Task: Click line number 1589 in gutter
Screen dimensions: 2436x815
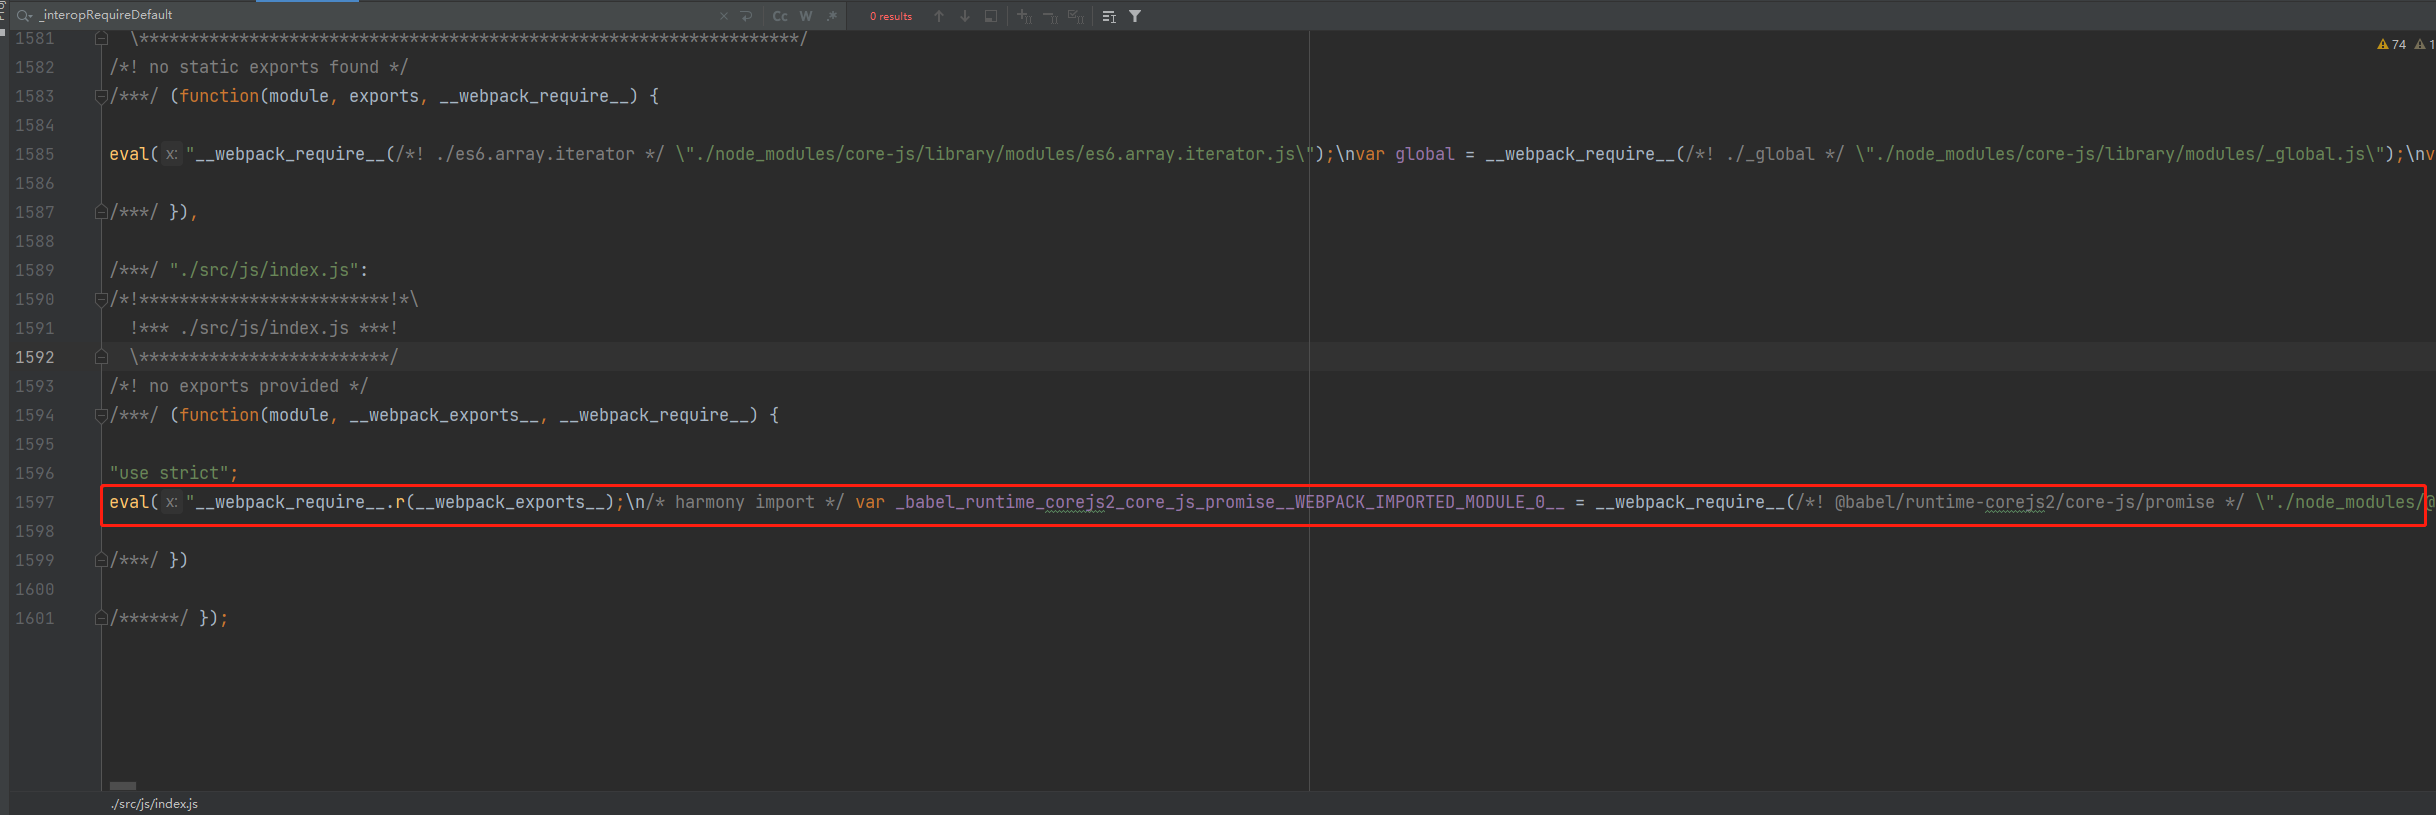Action: (35, 270)
